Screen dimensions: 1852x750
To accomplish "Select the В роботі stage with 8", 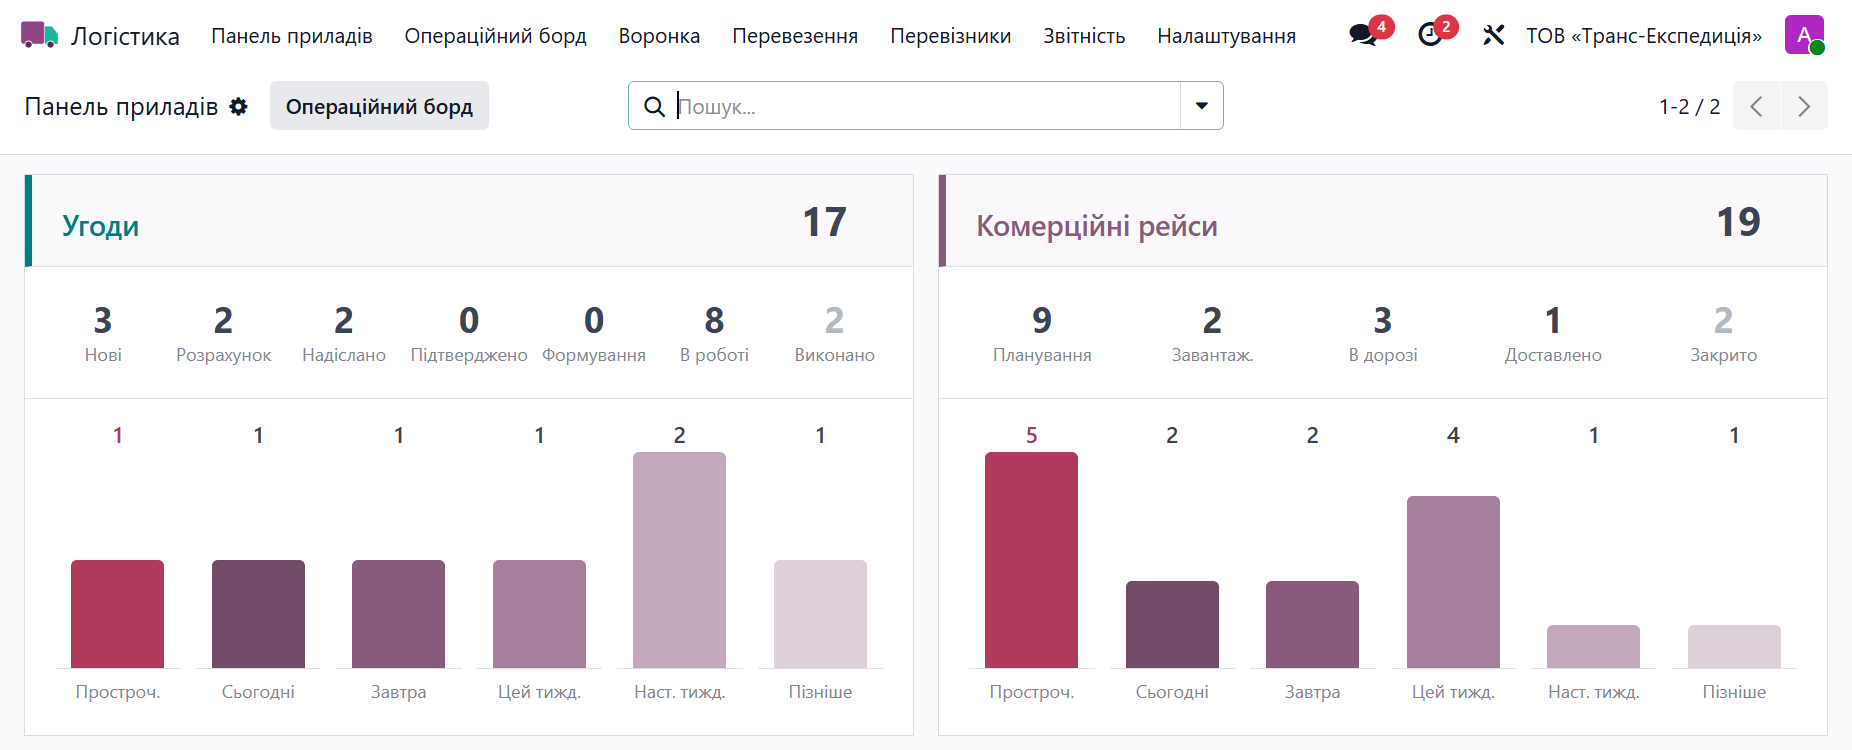I will click(x=714, y=333).
